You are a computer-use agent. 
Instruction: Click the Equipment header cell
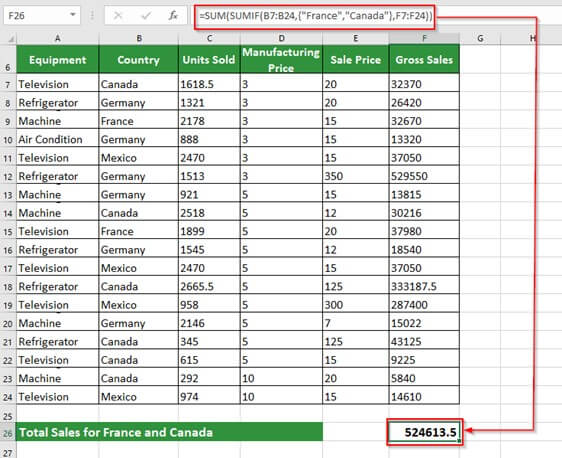tap(57, 59)
